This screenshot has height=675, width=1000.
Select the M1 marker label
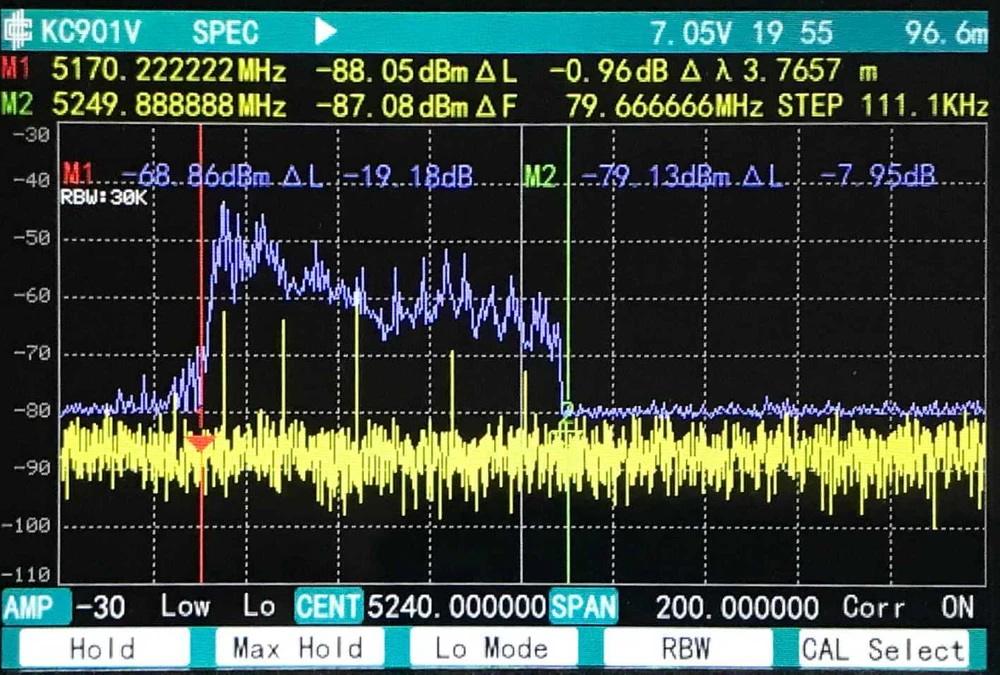14,70
